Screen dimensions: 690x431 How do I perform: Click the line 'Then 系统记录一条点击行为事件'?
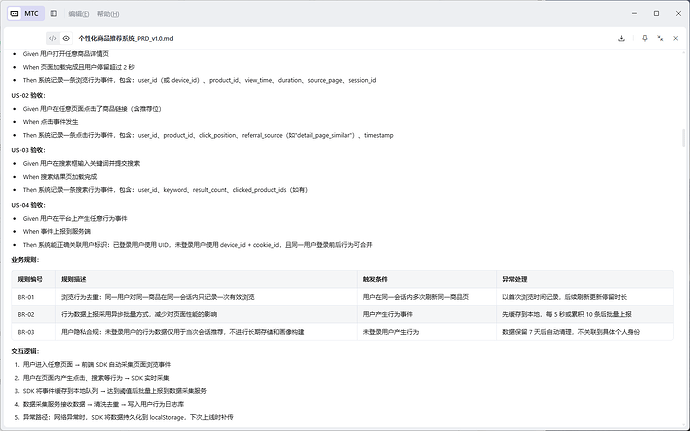tap(208, 135)
